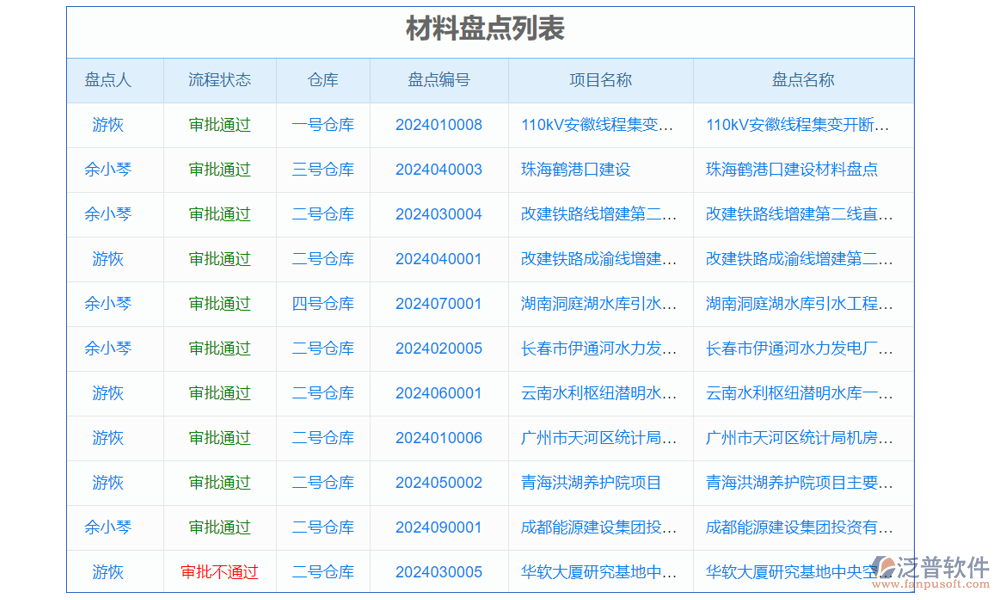Viewport: 1000px width, 600px height.
Task: Click project name 珠海鹤港口建设
Action: [x=576, y=170]
